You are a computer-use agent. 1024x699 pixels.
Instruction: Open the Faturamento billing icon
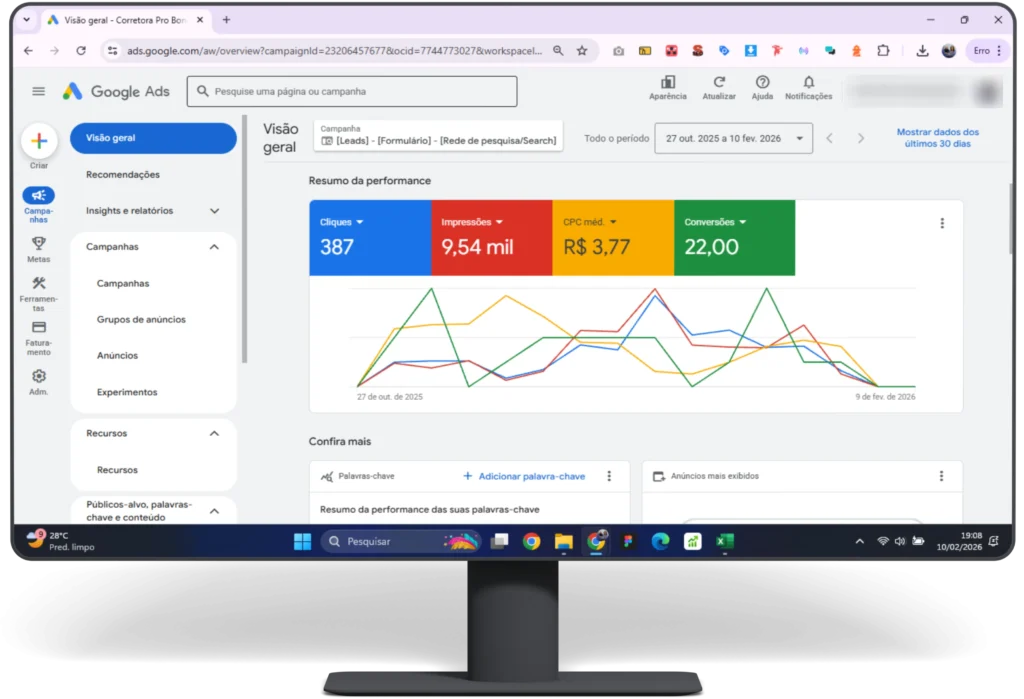[39, 328]
